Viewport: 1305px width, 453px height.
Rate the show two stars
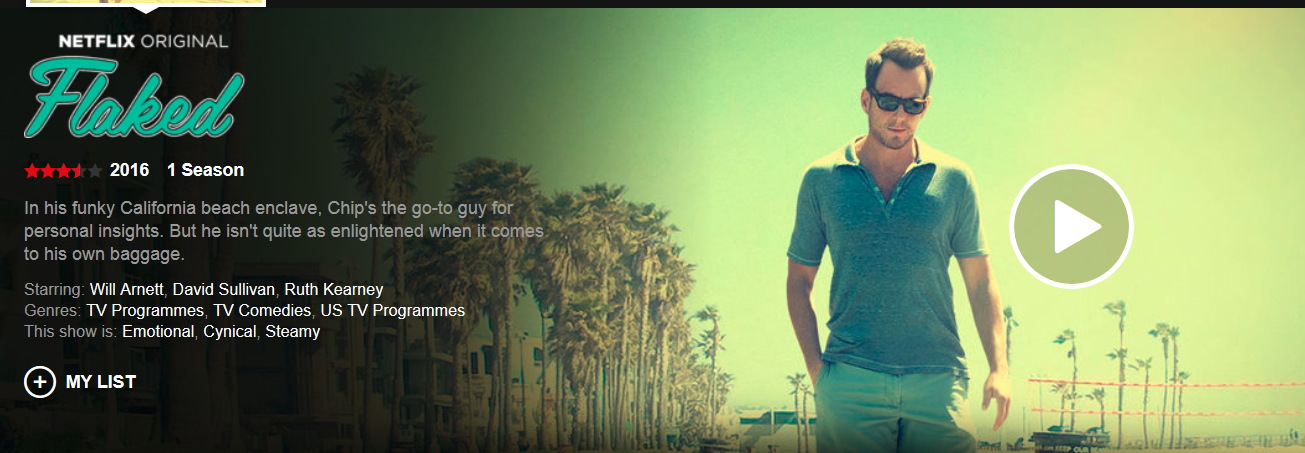point(47,171)
